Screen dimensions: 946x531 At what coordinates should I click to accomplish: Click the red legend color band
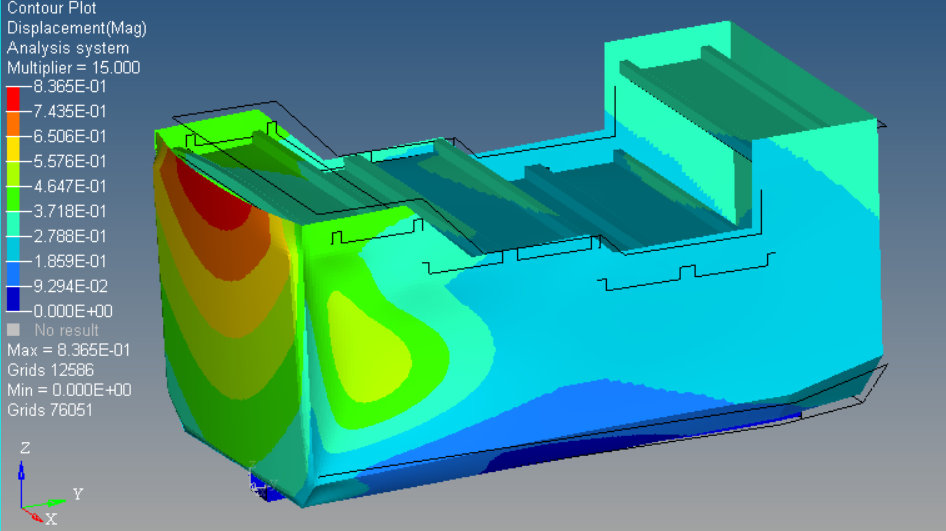[13, 100]
